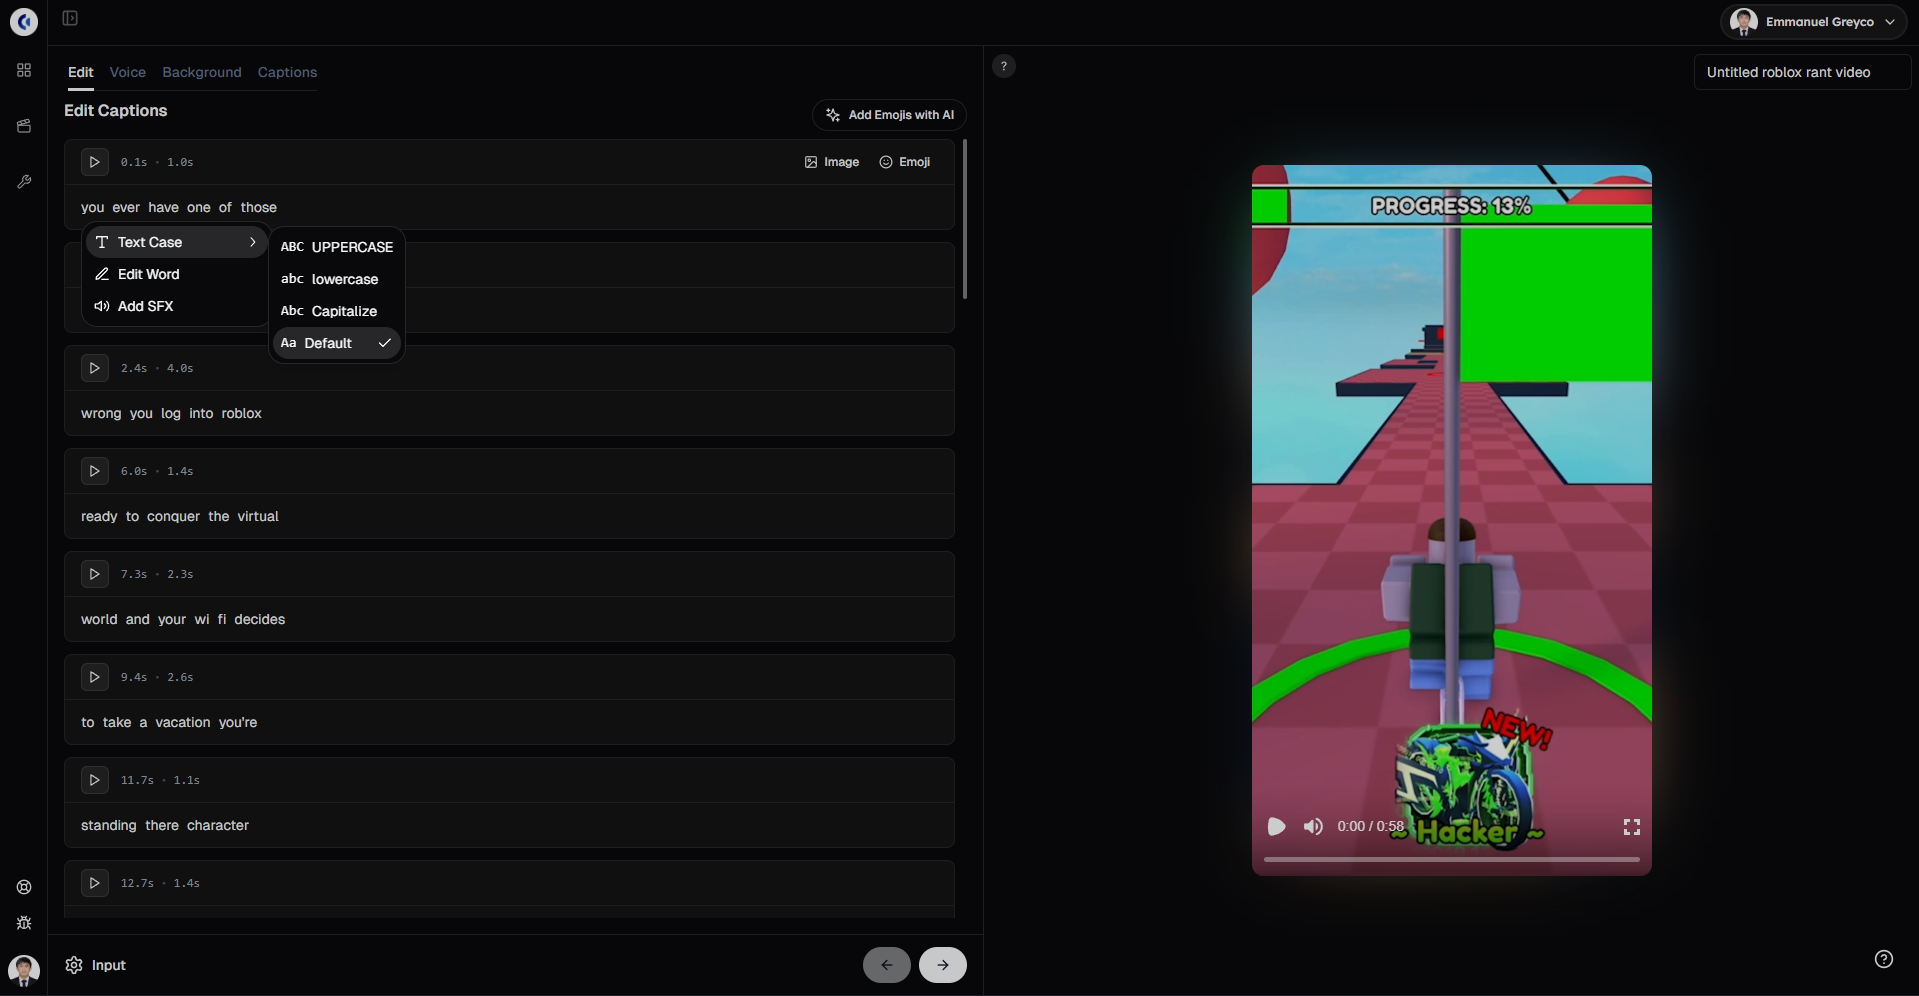Switch to the Edit tab
This screenshot has height=996, width=1919.
point(81,72)
